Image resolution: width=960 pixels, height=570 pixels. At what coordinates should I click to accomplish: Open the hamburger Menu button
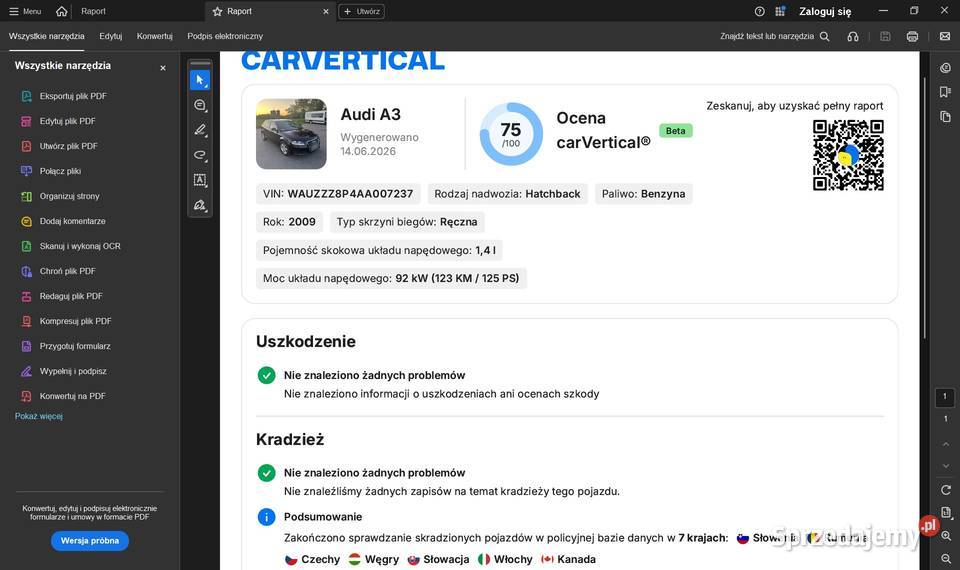coord(25,11)
